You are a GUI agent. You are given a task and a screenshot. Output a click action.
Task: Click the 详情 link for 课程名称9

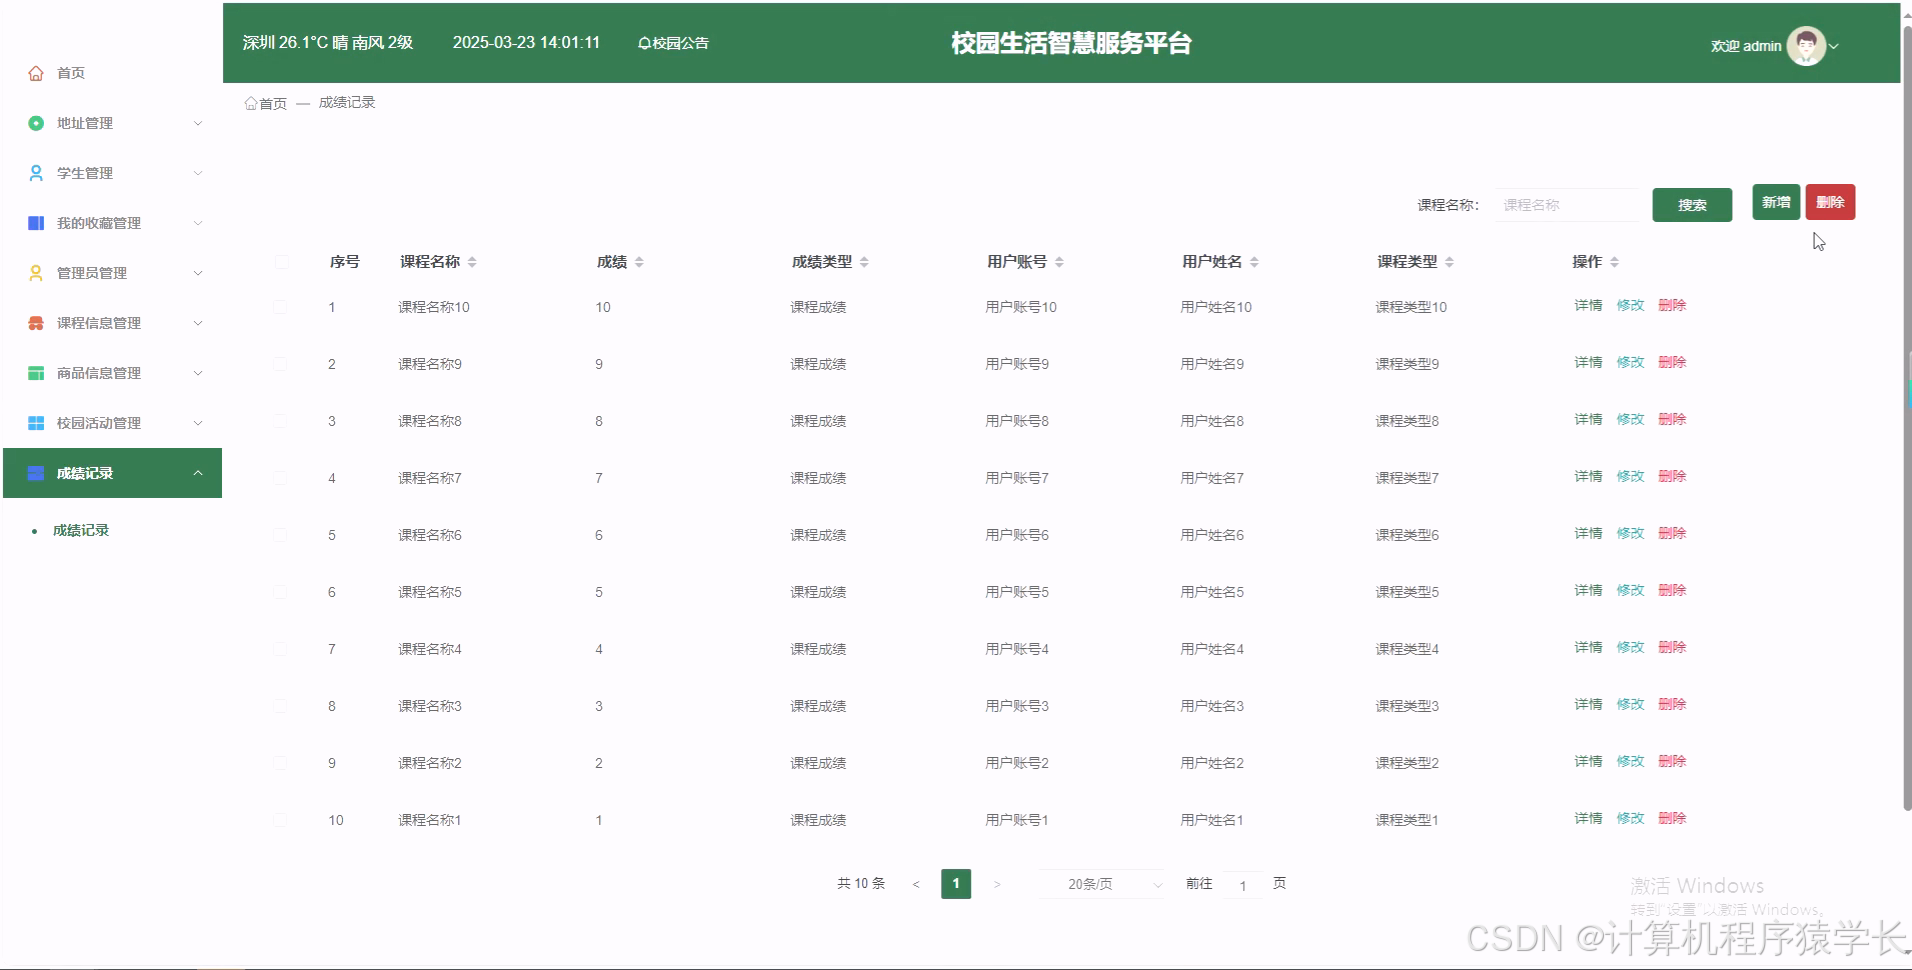(1587, 362)
